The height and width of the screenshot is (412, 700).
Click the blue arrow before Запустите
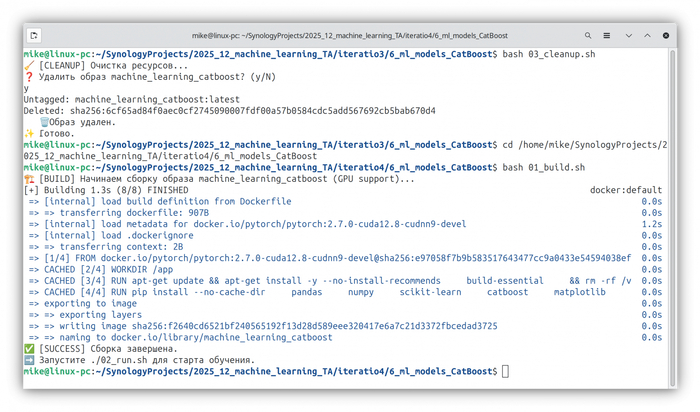click(x=28, y=359)
